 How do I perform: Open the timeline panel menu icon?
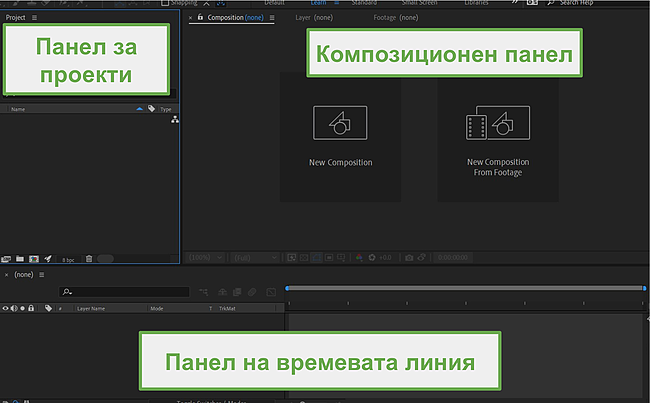click(41, 274)
